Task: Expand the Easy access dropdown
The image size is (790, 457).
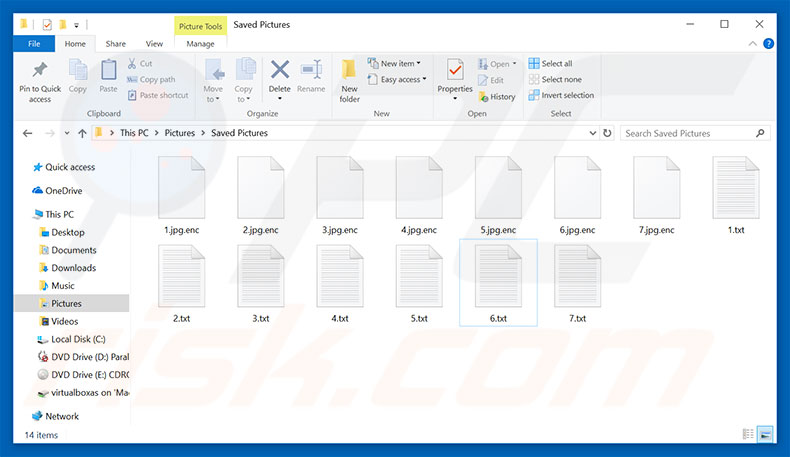Action: coord(397,80)
